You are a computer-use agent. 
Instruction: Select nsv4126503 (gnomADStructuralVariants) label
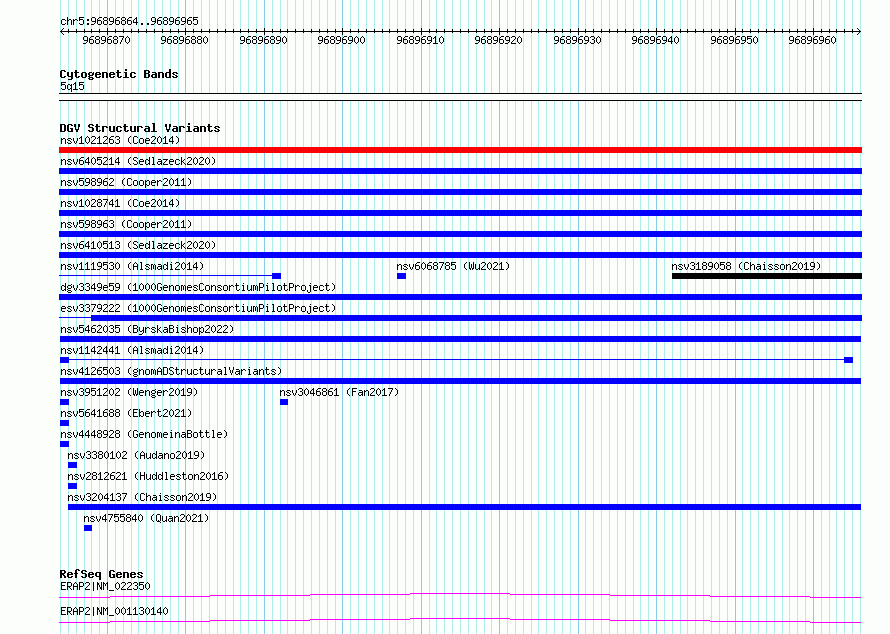click(171, 371)
